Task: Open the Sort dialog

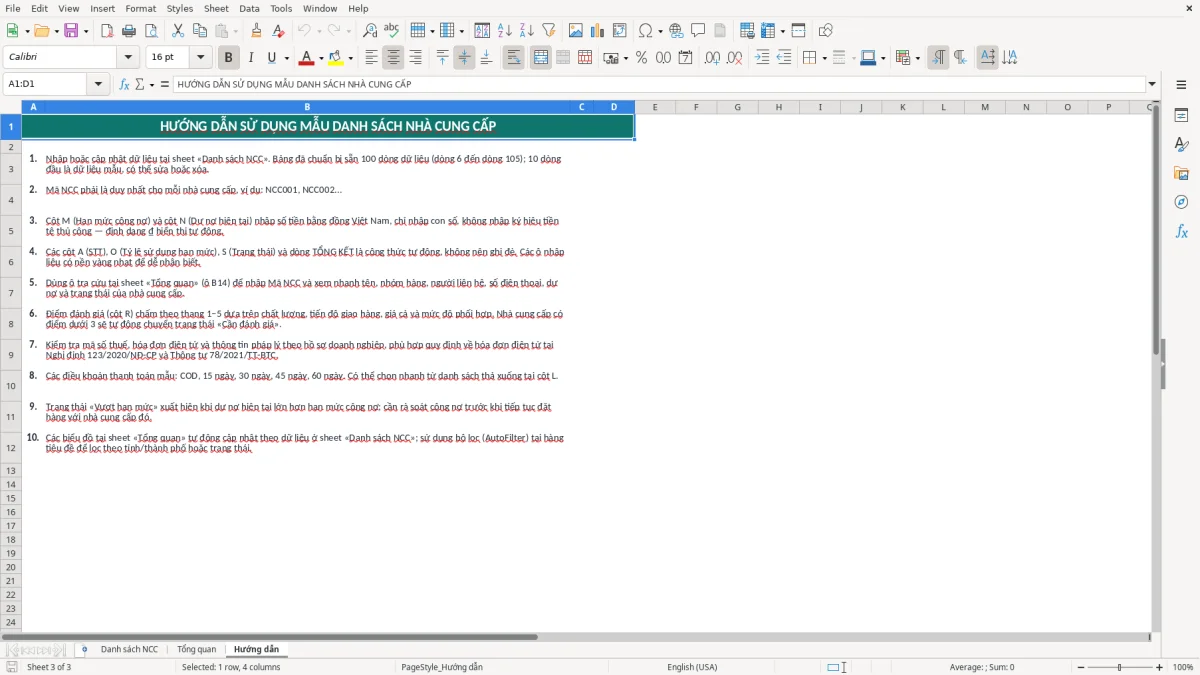Action: click(x=482, y=31)
